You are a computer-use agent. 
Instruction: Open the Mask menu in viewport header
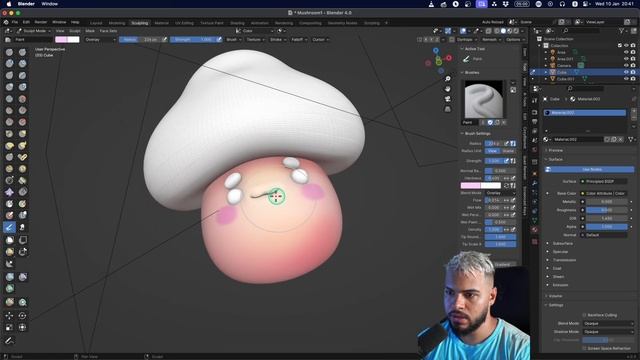click(90, 31)
